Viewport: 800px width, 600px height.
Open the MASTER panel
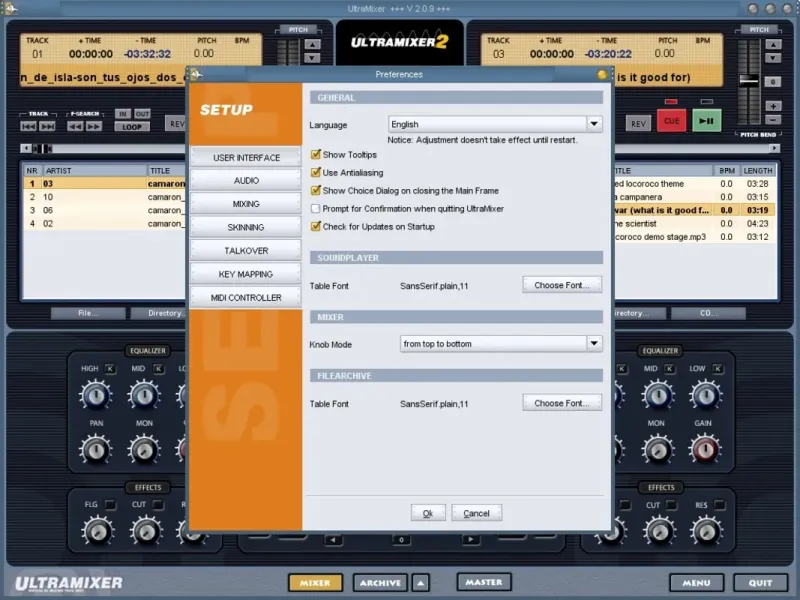[x=484, y=582]
